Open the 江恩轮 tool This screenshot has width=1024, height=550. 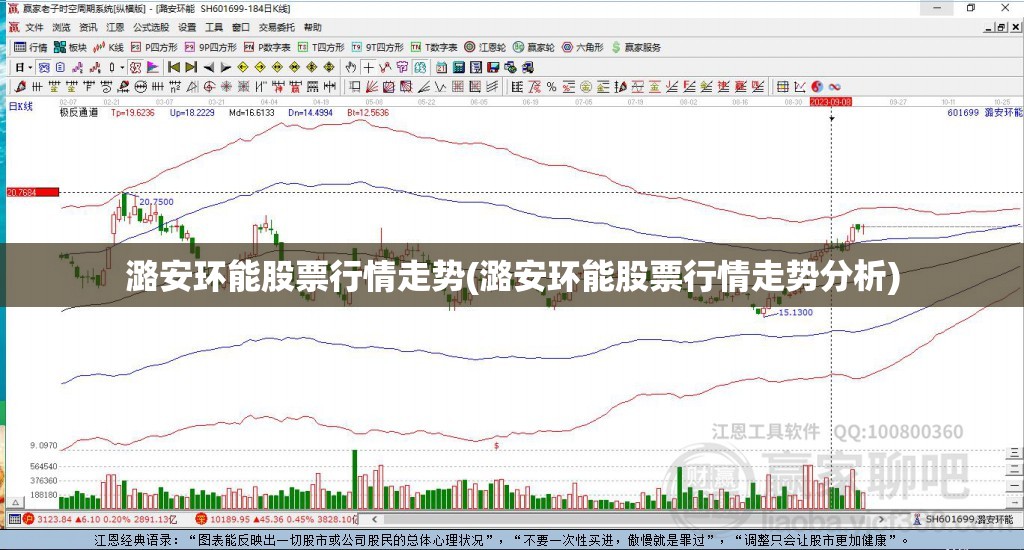(485, 47)
